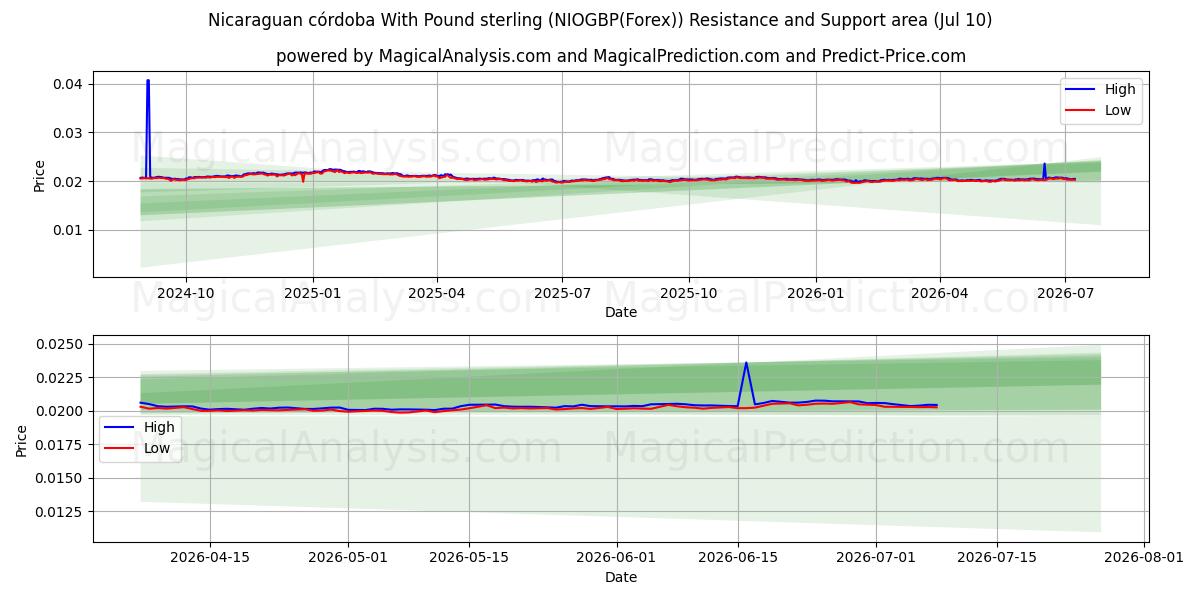Click the upper chart x-axis label 2024-10
Viewport: 1200px width, 600px height.
coord(185,293)
